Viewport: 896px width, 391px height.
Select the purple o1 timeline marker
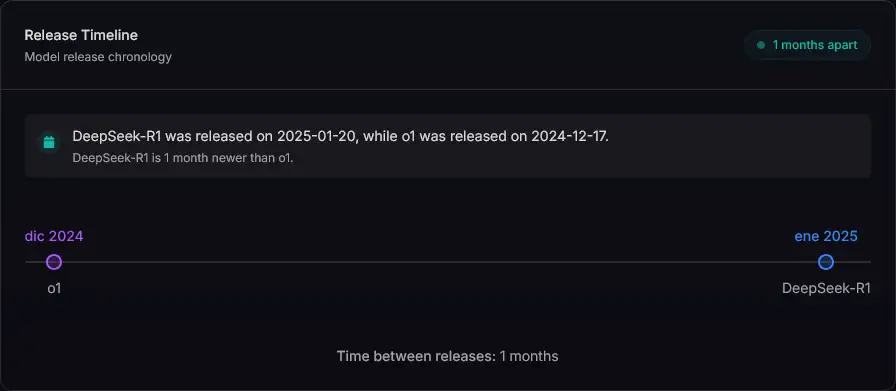click(x=54, y=262)
